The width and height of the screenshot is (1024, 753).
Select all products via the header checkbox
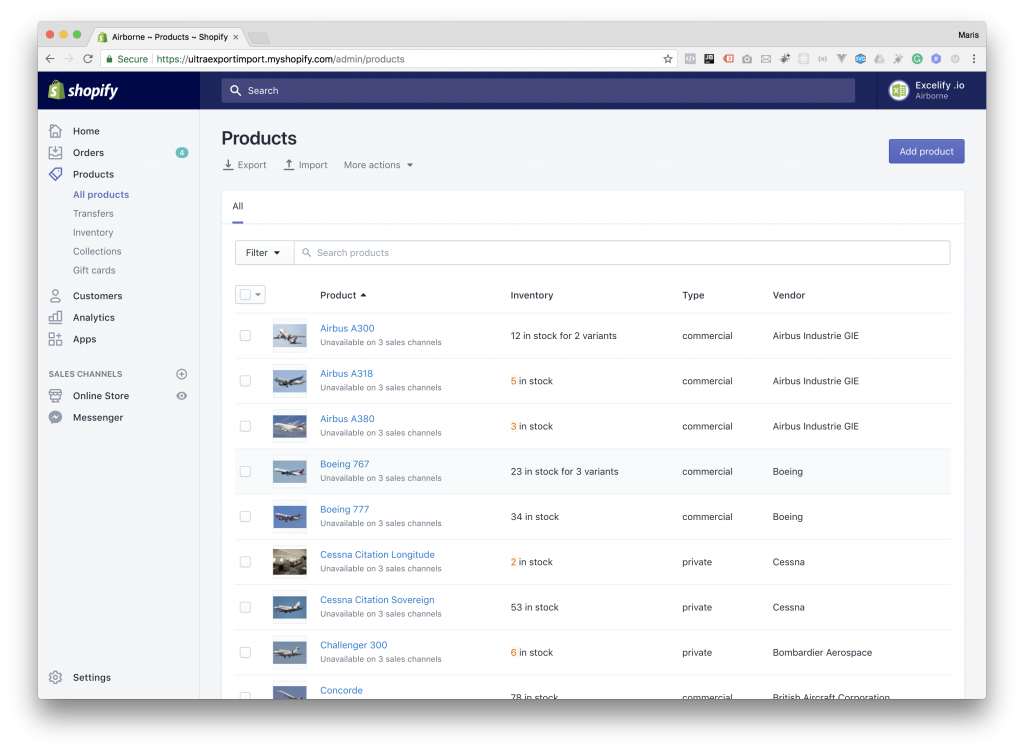(x=244, y=294)
